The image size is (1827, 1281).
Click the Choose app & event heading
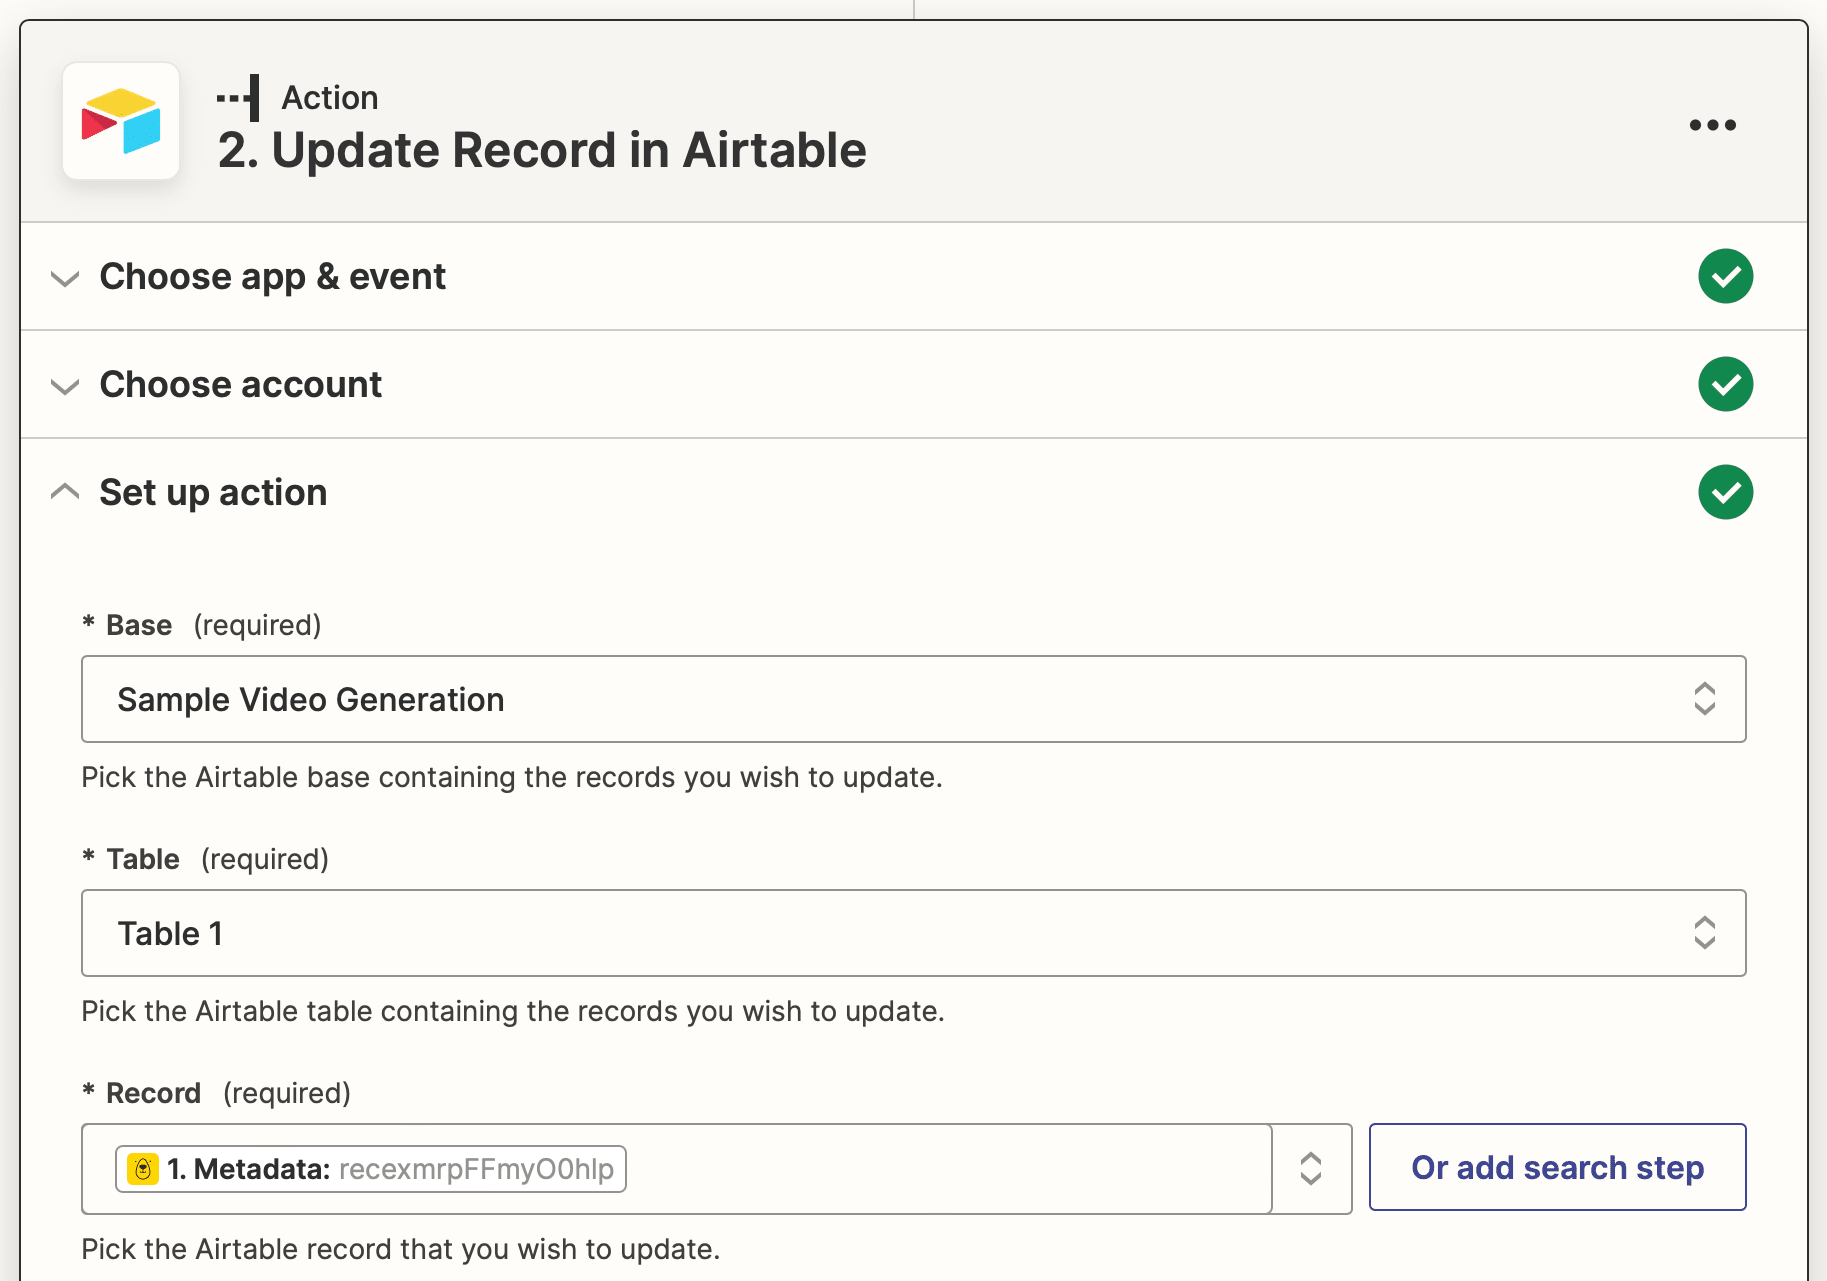(273, 277)
